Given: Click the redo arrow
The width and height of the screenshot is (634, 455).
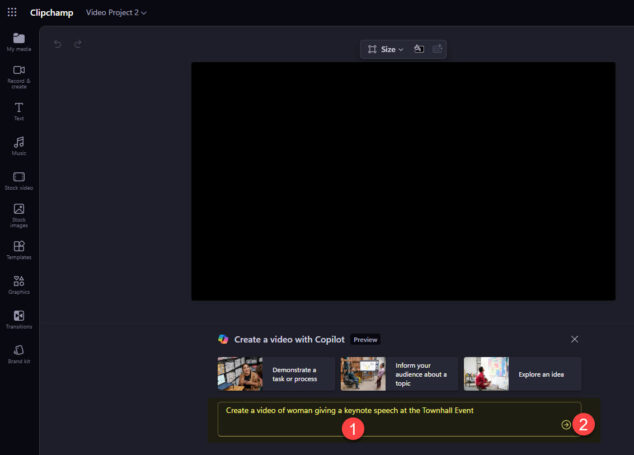Looking at the screenshot, I should [x=78, y=44].
